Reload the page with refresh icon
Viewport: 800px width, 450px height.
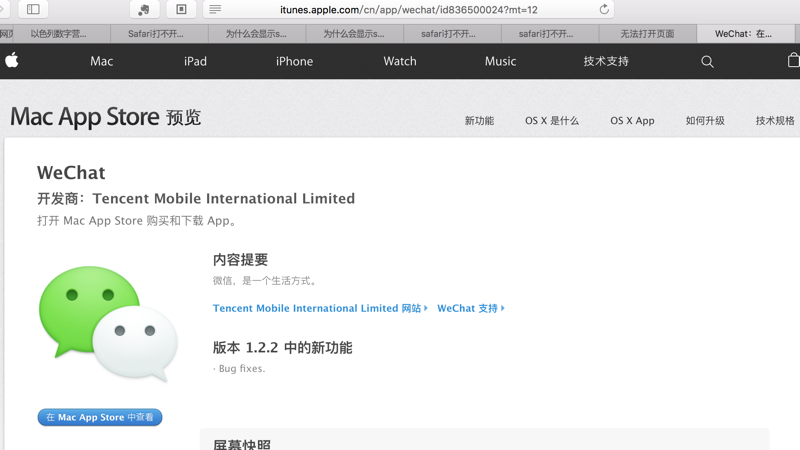604,9
